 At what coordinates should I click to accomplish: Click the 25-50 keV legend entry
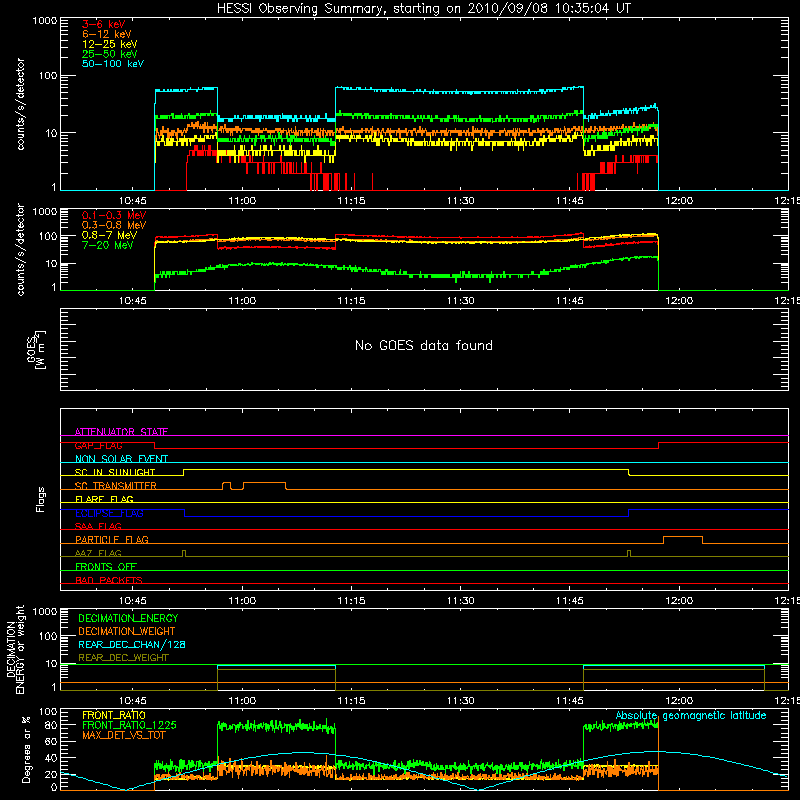pos(110,54)
